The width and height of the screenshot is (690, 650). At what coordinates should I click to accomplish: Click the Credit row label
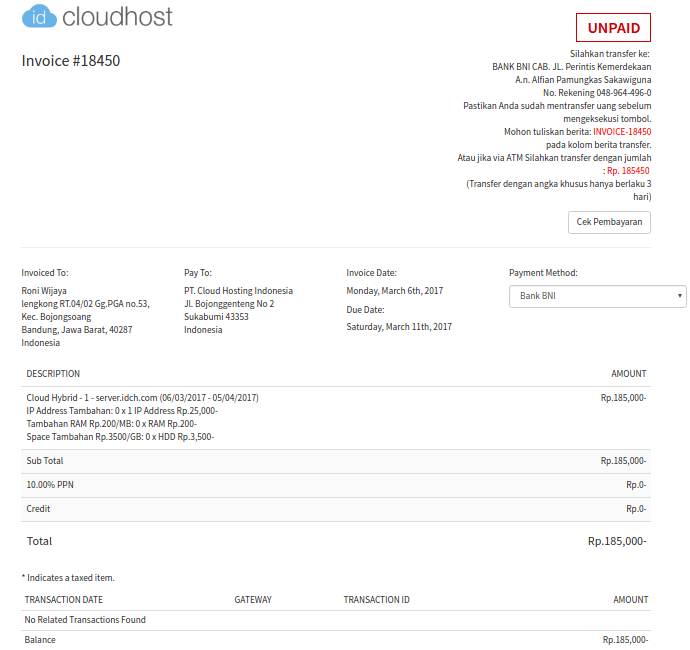(38, 509)
